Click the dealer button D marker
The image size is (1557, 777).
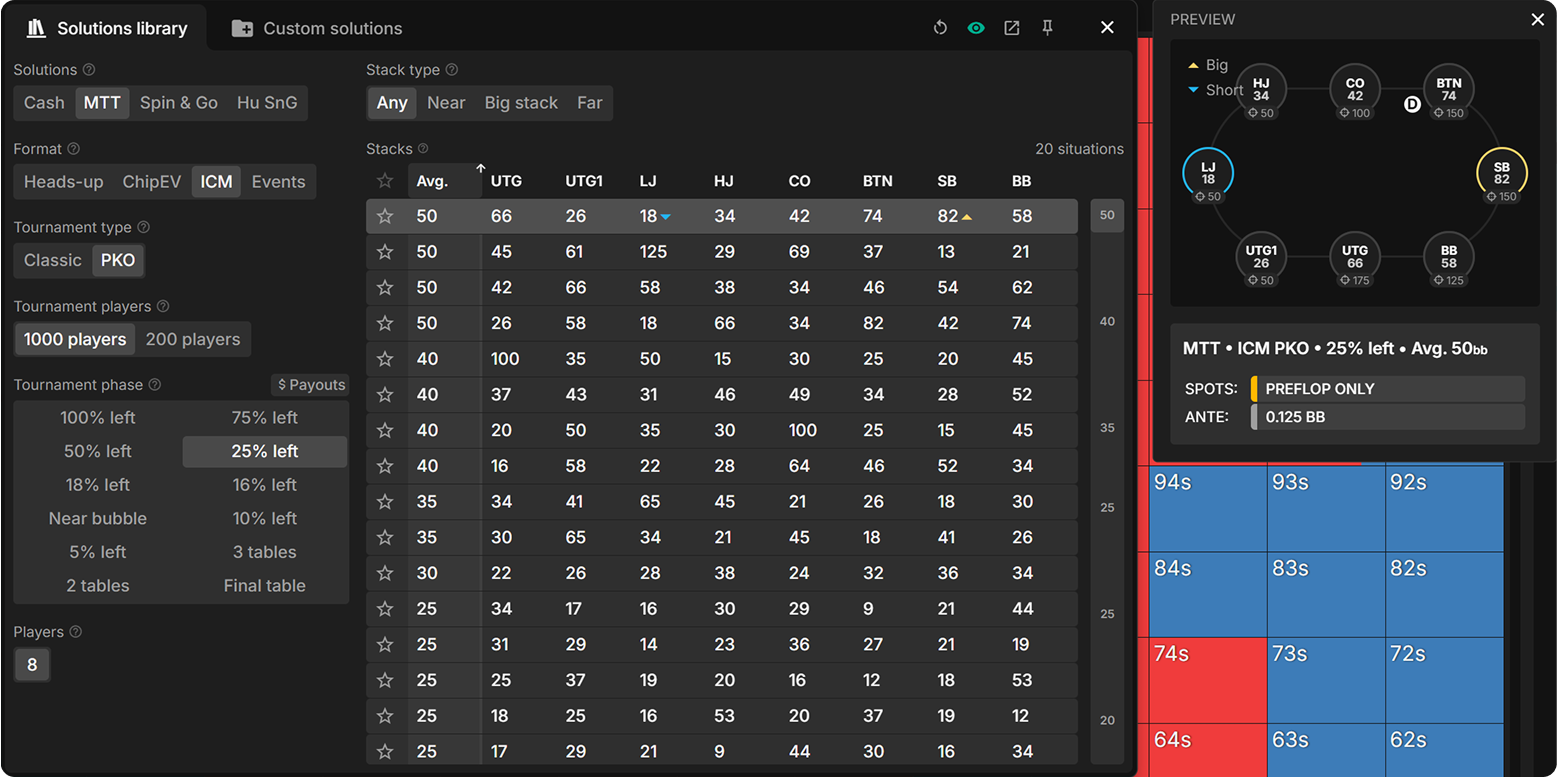(1412, 104)
